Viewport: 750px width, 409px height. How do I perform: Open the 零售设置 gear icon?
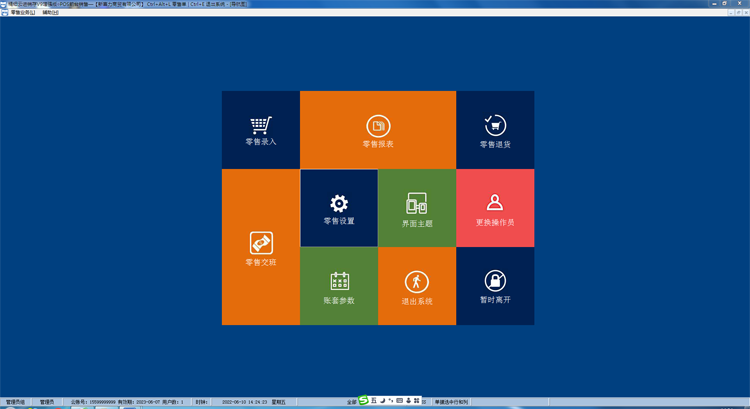coord(339,204)
